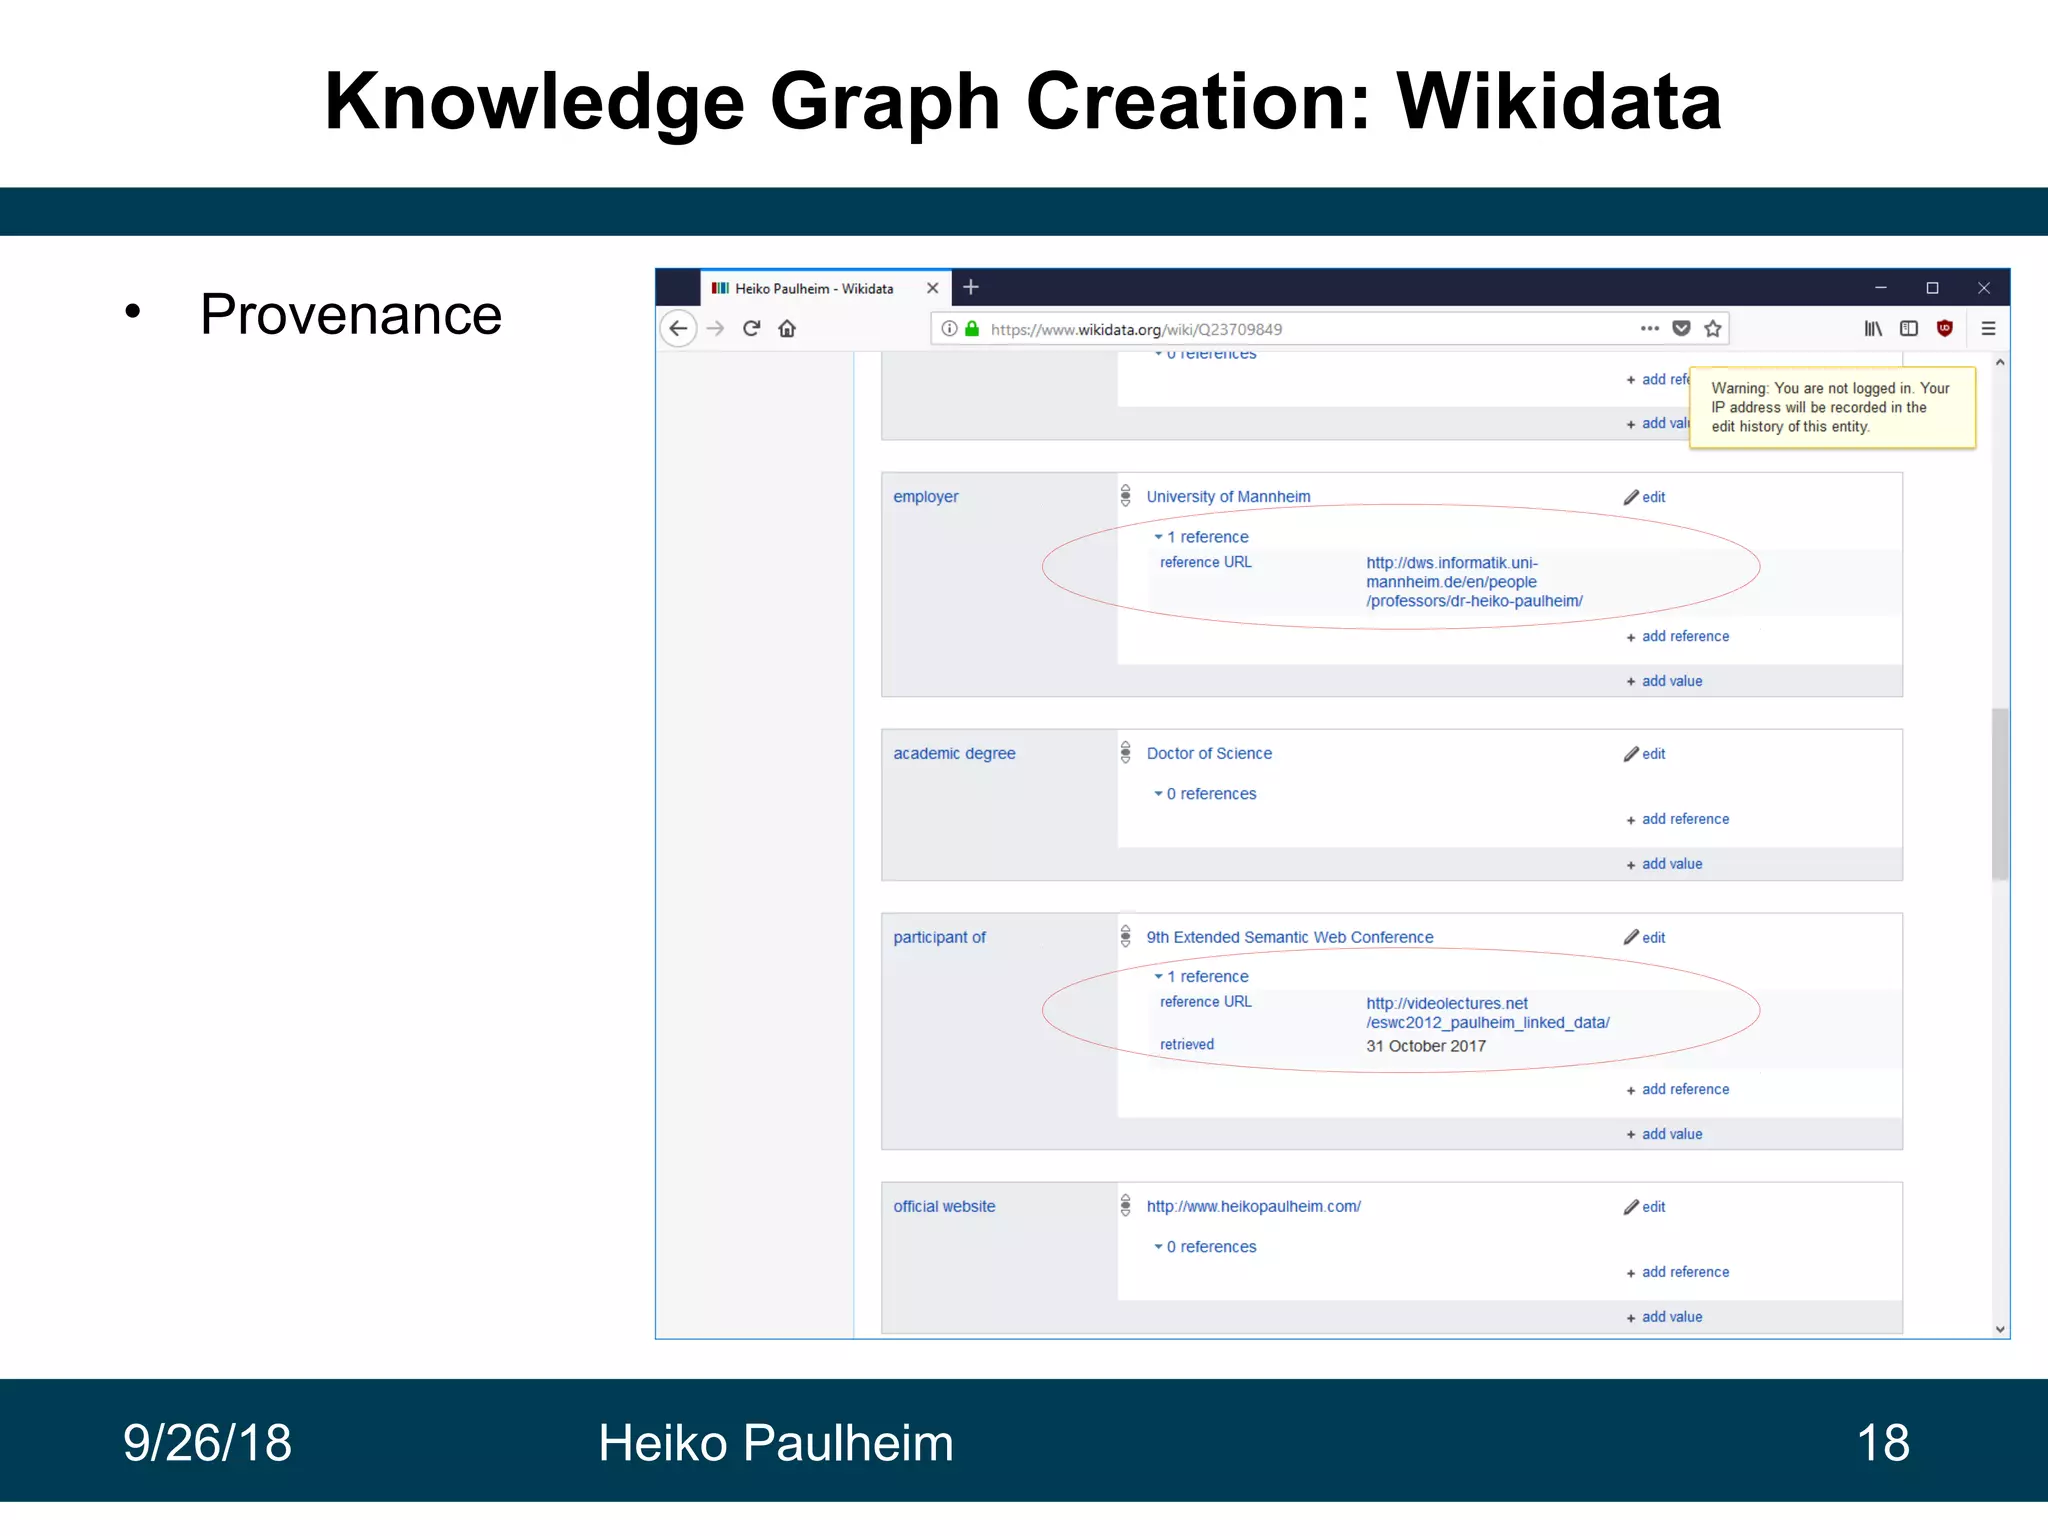This screenshot has height=1536, width=2048.
Task: Edit the official website statement
Action: pos(1645,1207)
